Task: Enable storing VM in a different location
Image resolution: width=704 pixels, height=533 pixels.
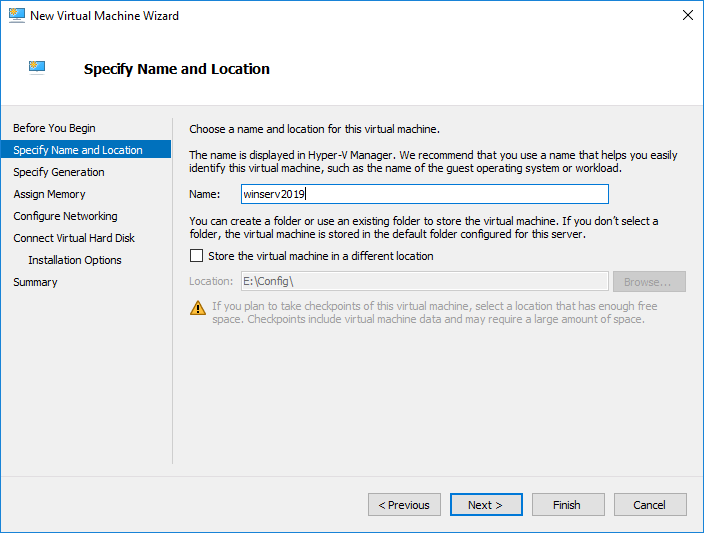Action: (x=196, y=256)
